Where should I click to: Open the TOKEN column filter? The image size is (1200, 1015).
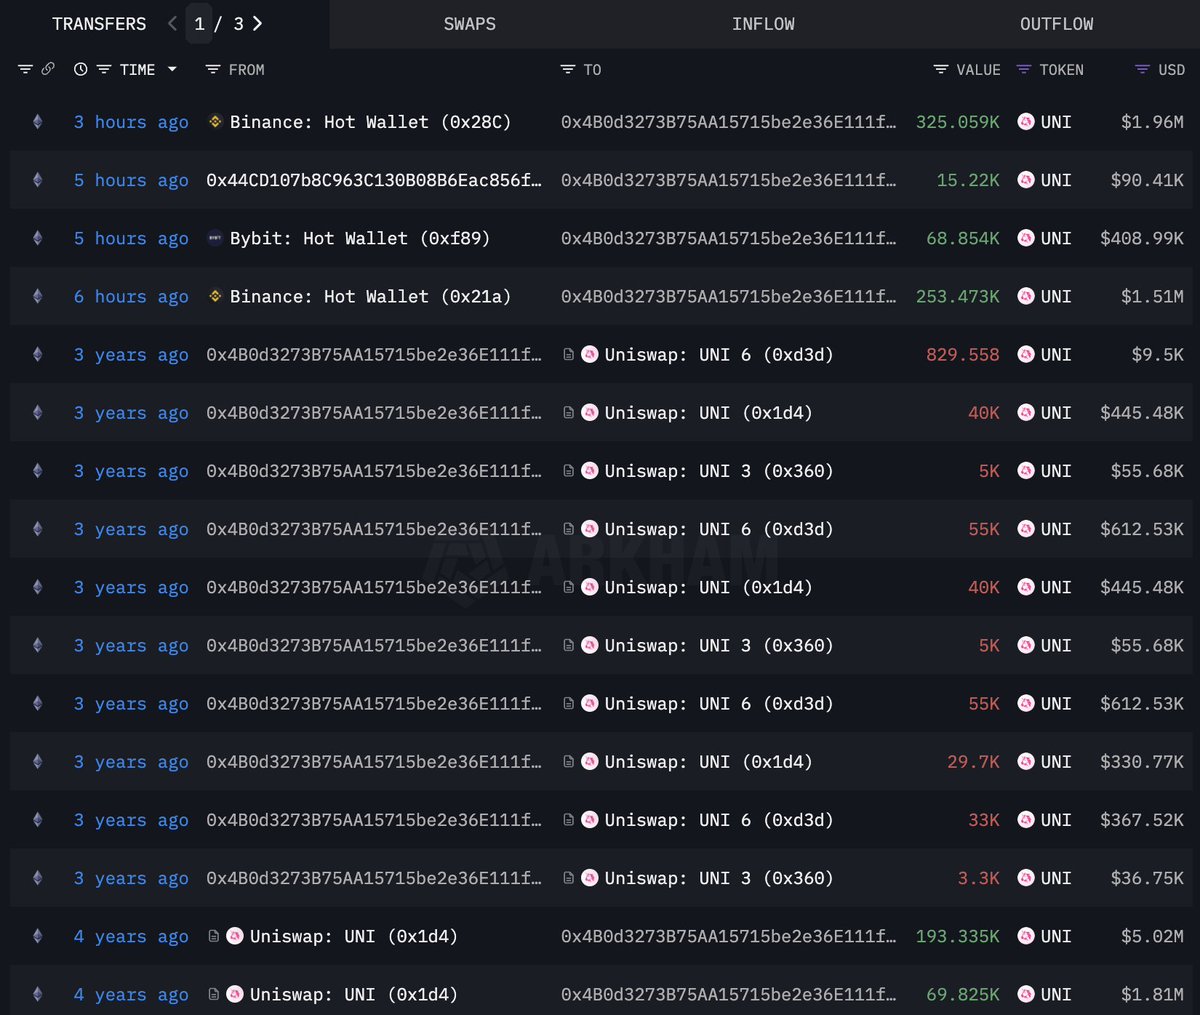1023,70
